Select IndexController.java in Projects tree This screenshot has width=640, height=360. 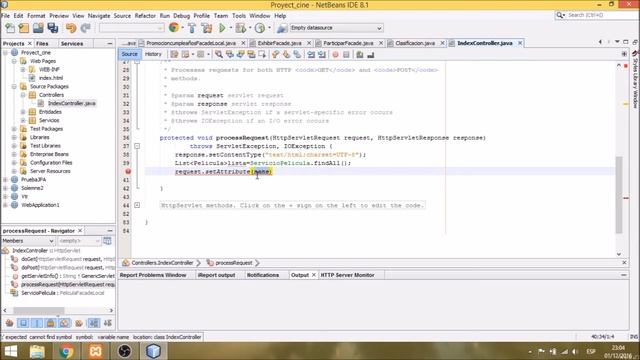[71, 103]
